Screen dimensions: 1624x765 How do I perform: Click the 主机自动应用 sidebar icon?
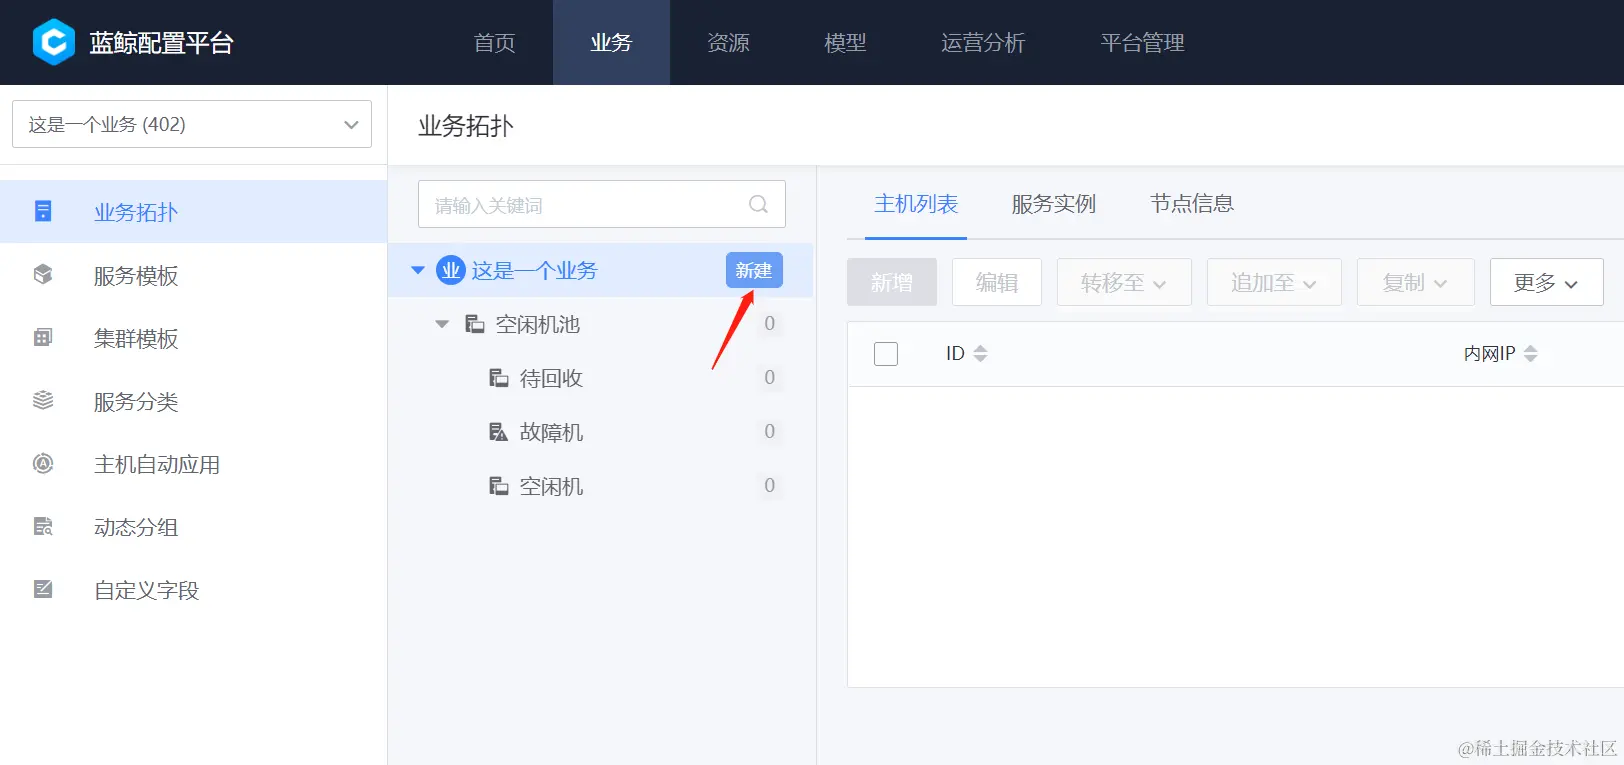(x=43, y=463)
